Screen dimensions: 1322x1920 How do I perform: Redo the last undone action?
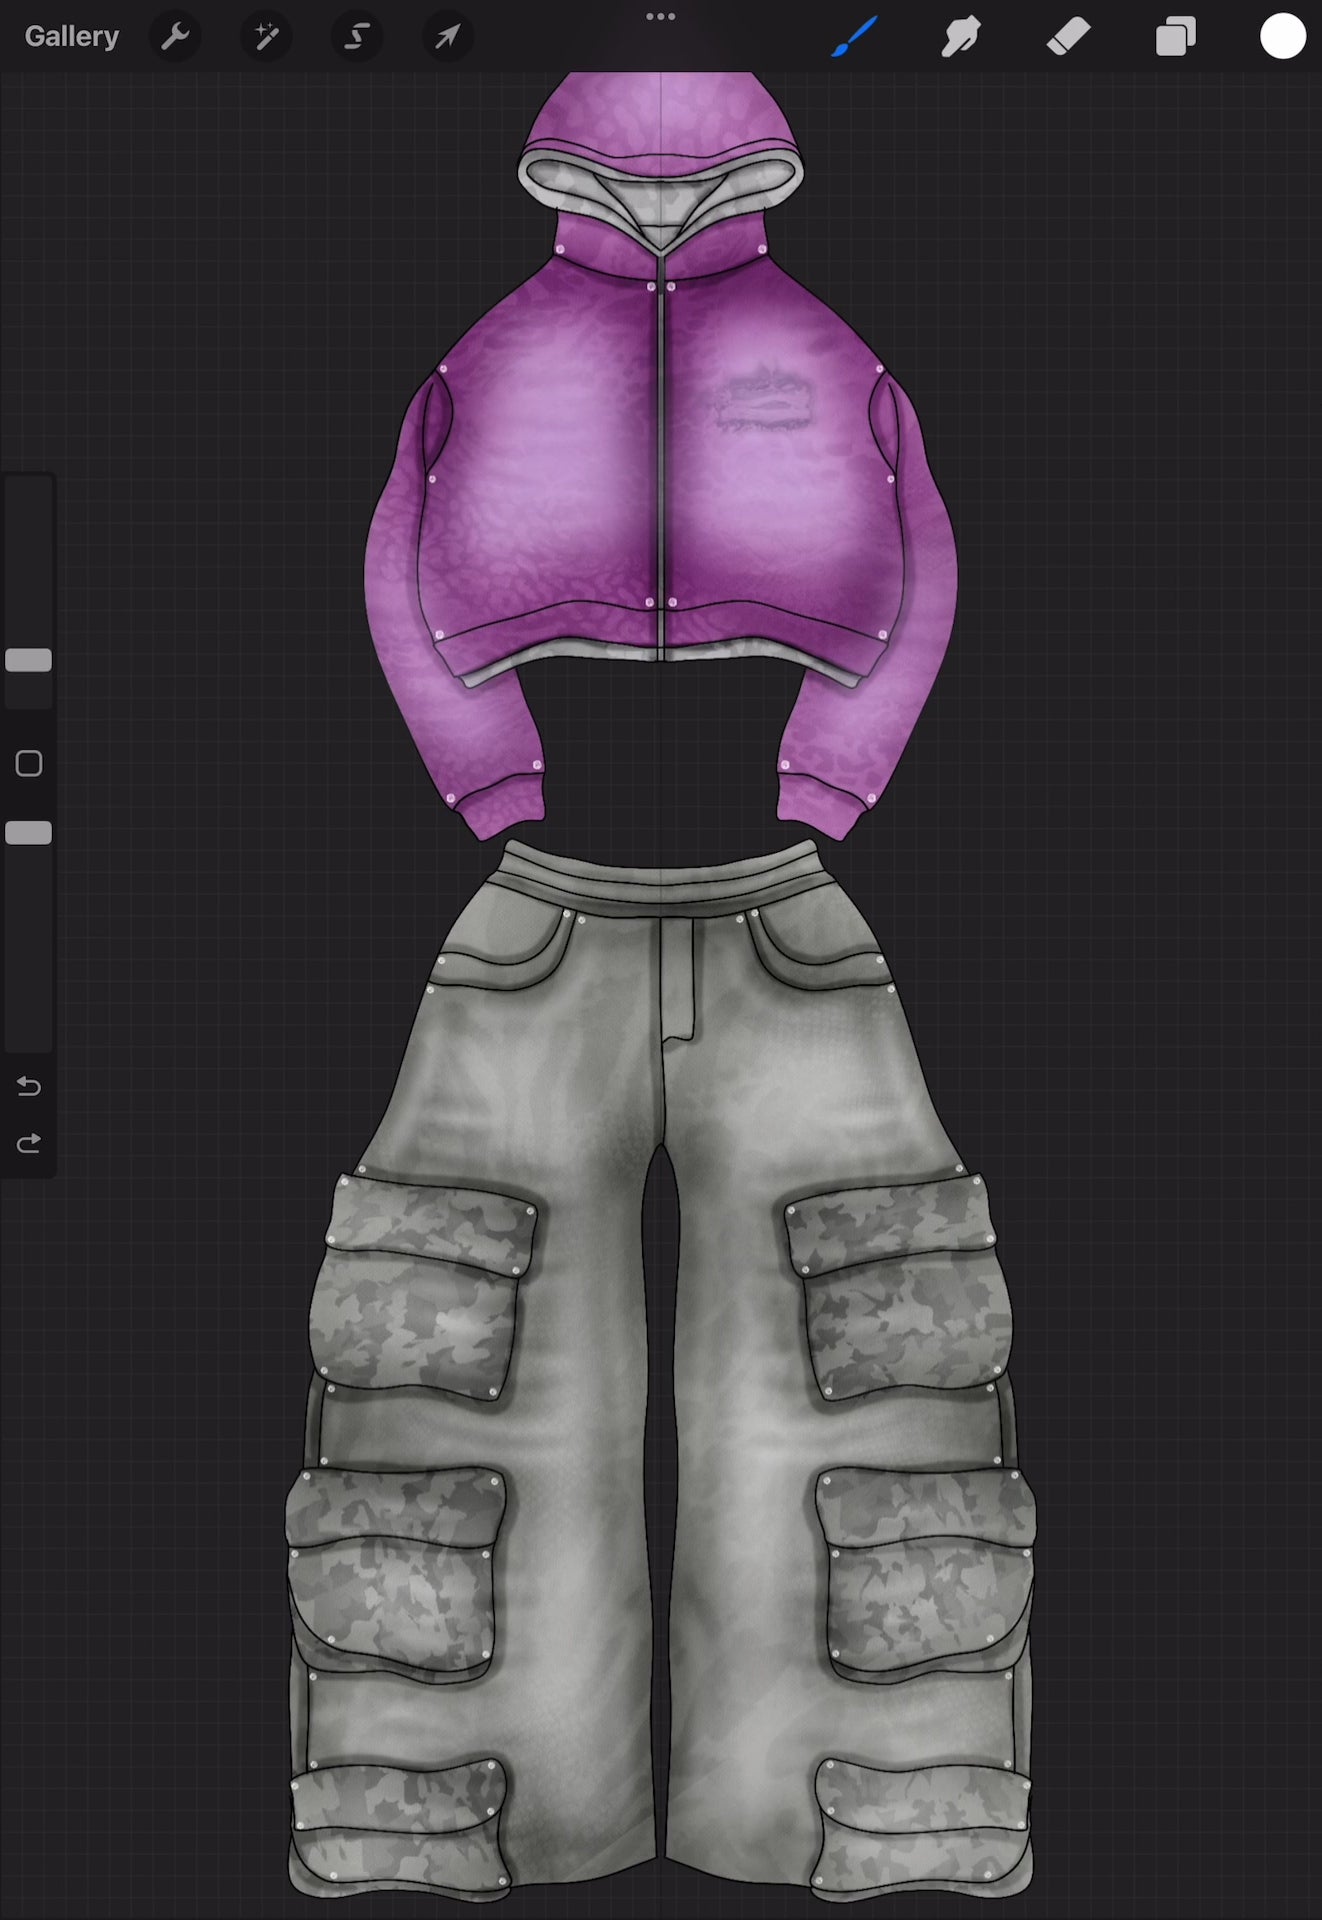pos(29,1143)
